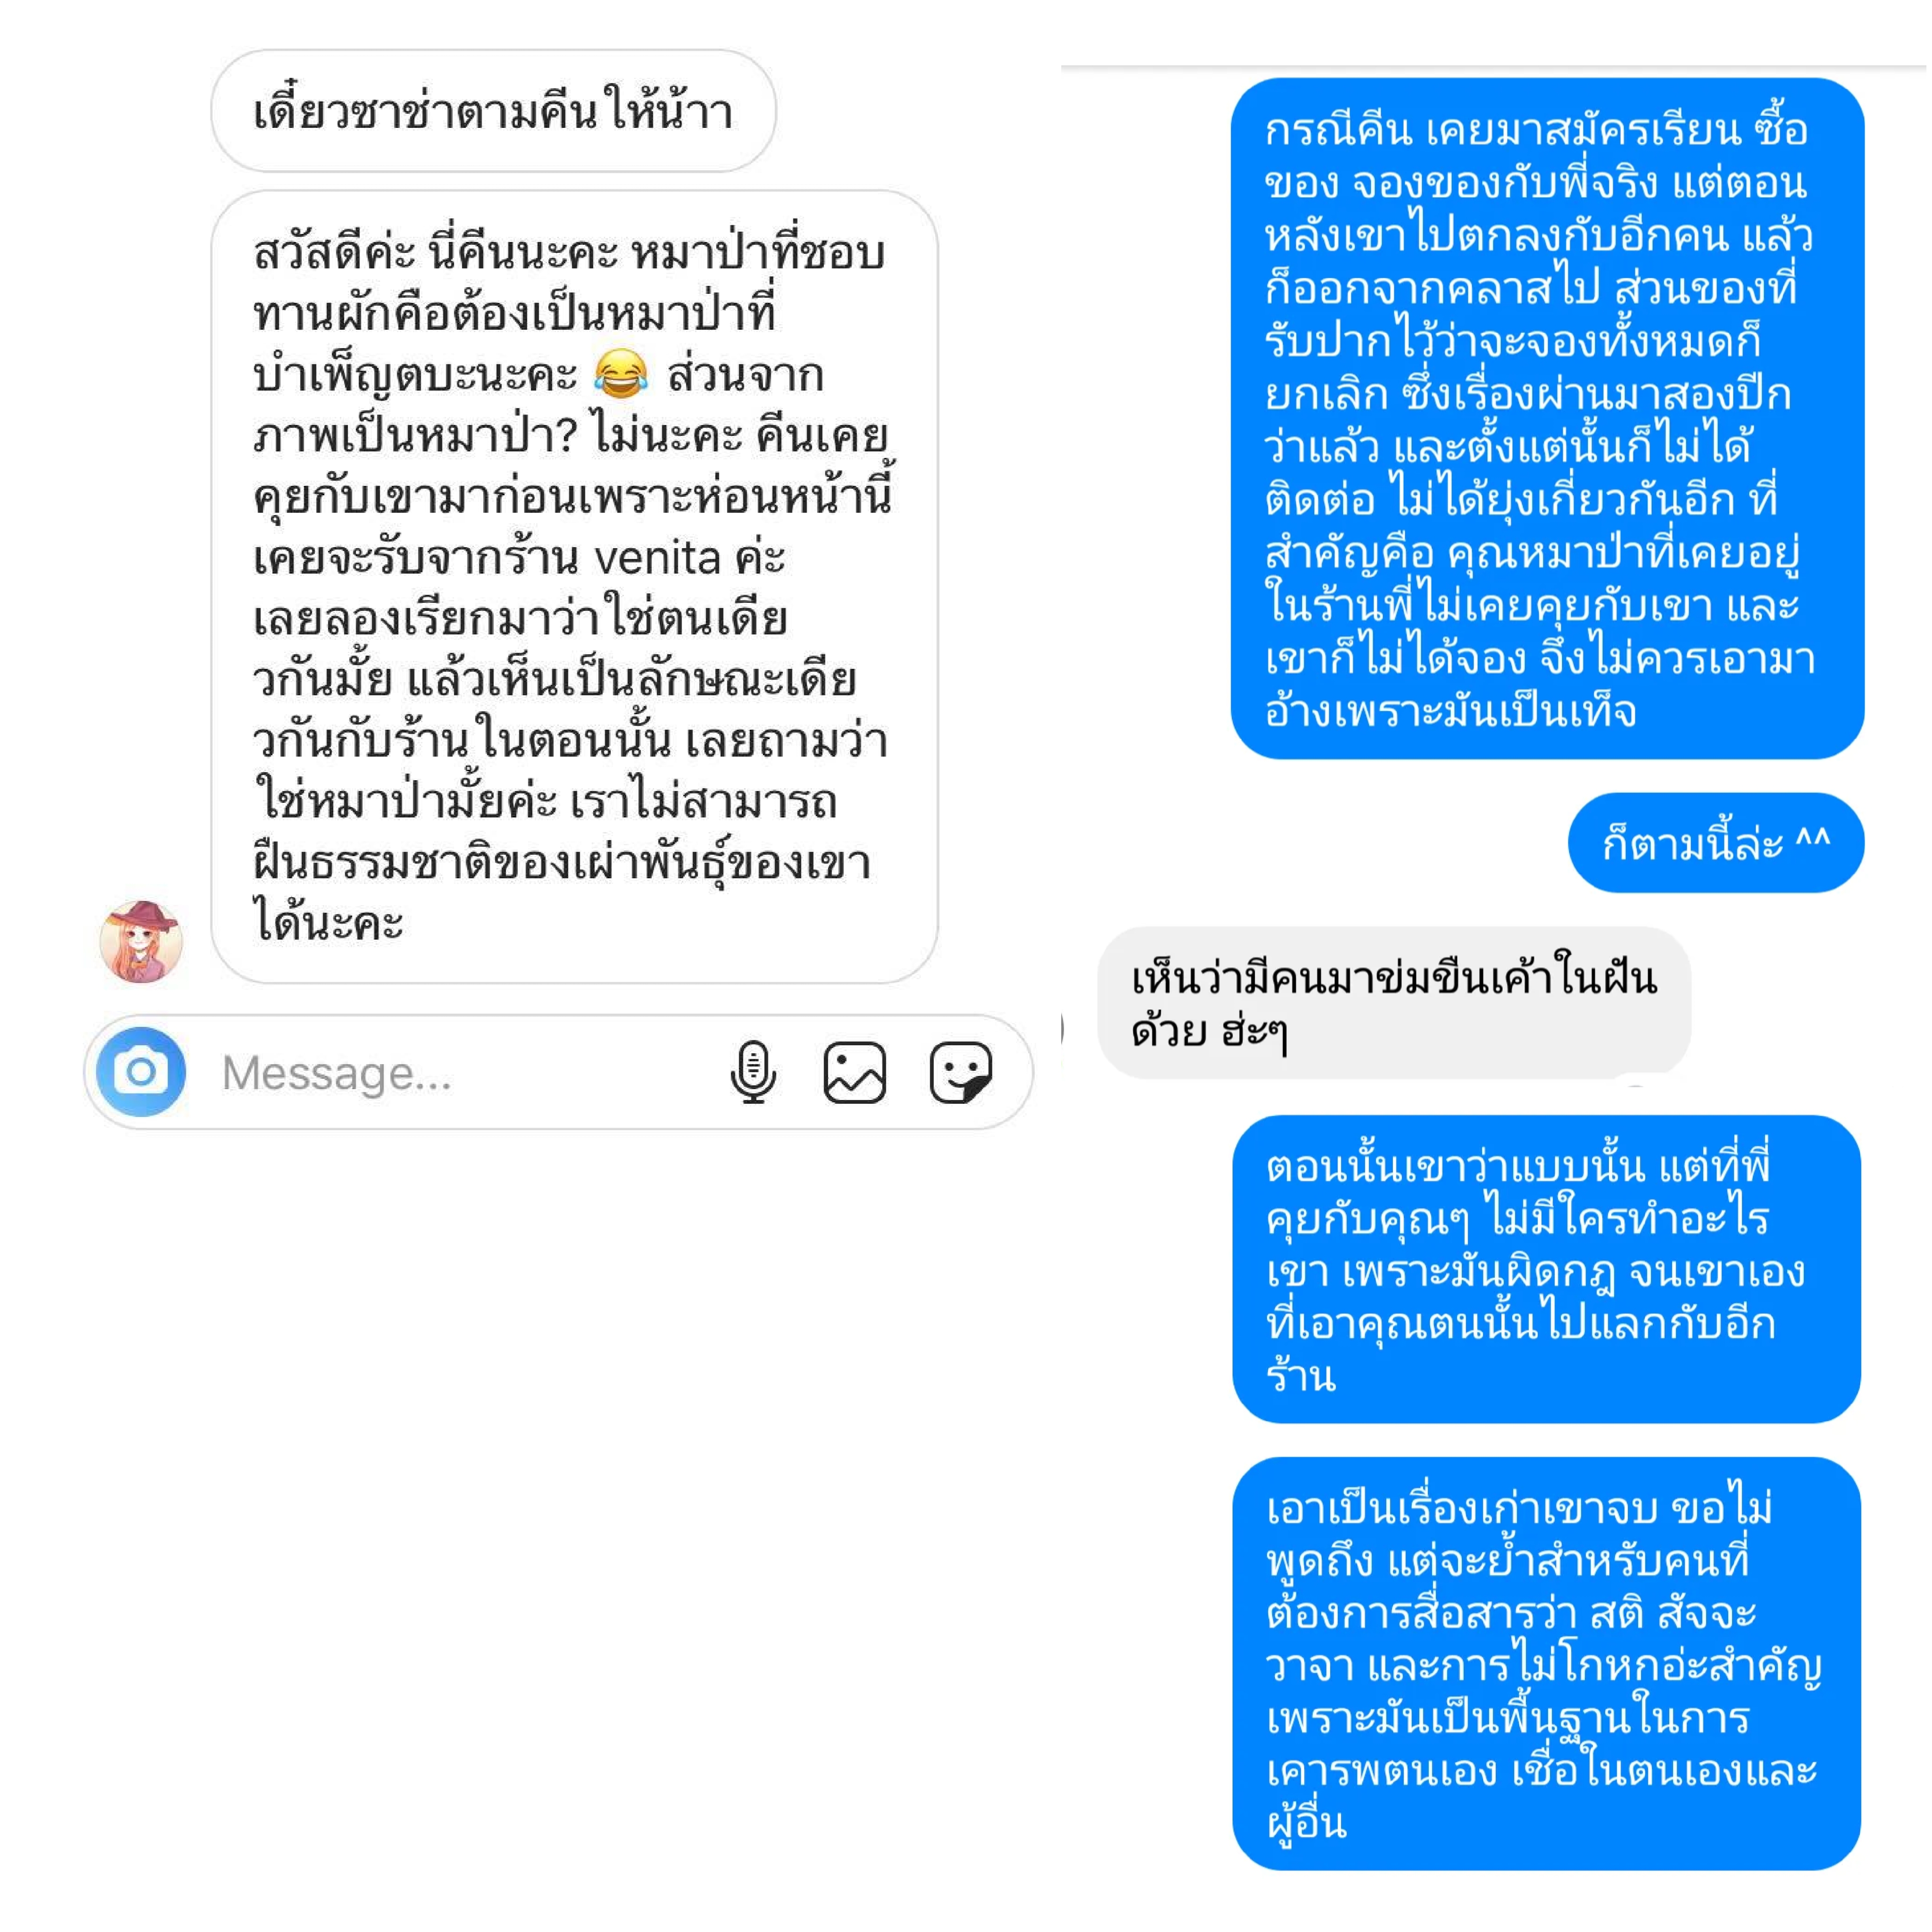Click the last line 'ผู้อื่น' in bottom blue bubble
Image resolution: width=1932 pixels, height=1932 pixels.
(1306, 1823)
